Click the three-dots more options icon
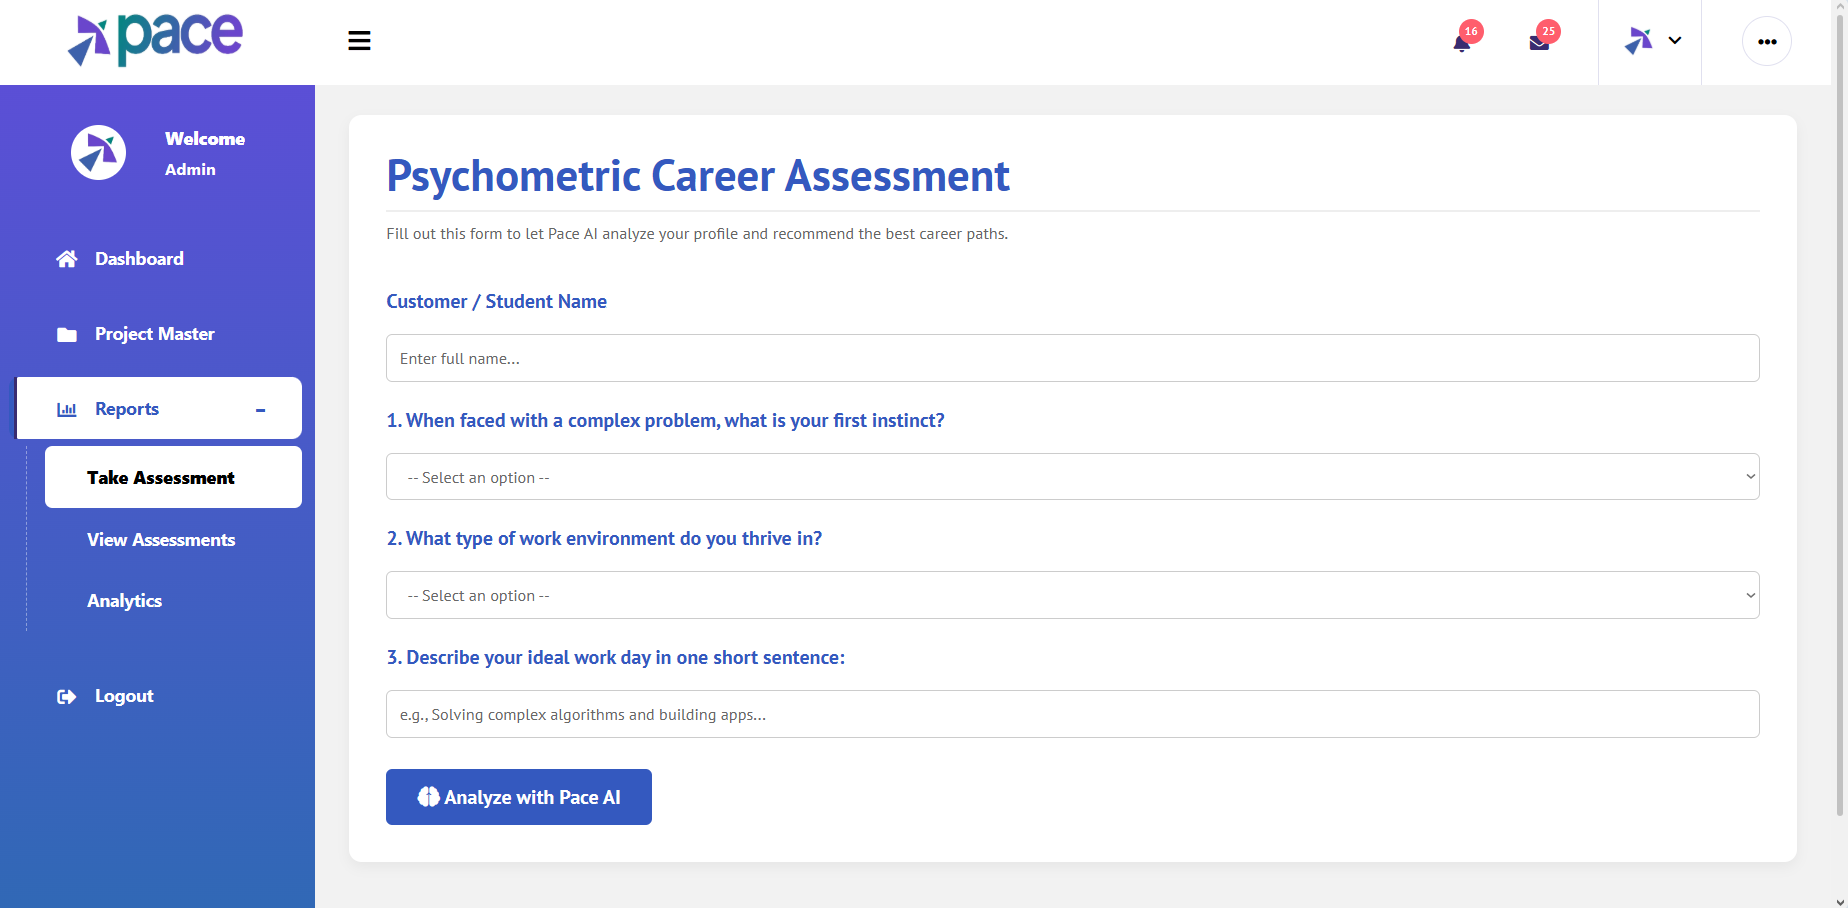1848x908 pixels. 1767,42
